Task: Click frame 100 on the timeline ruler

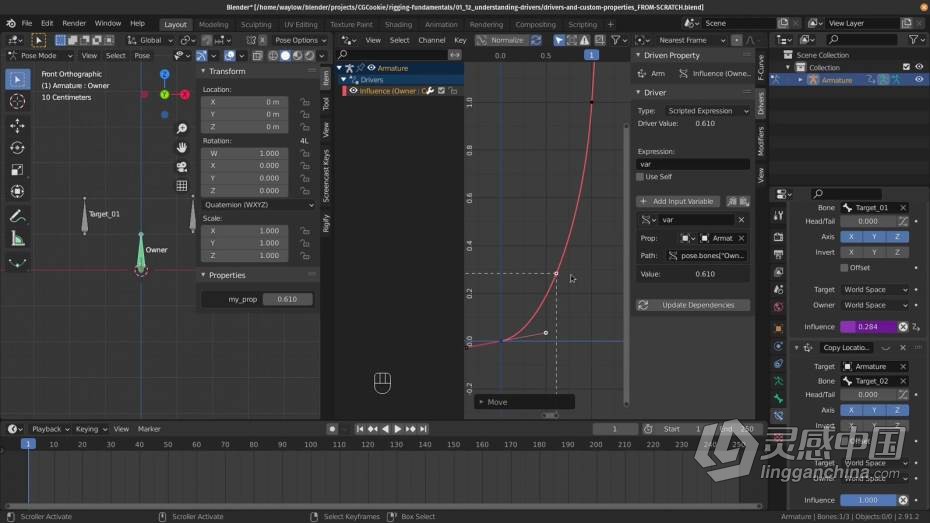Action: pos(310,444)
